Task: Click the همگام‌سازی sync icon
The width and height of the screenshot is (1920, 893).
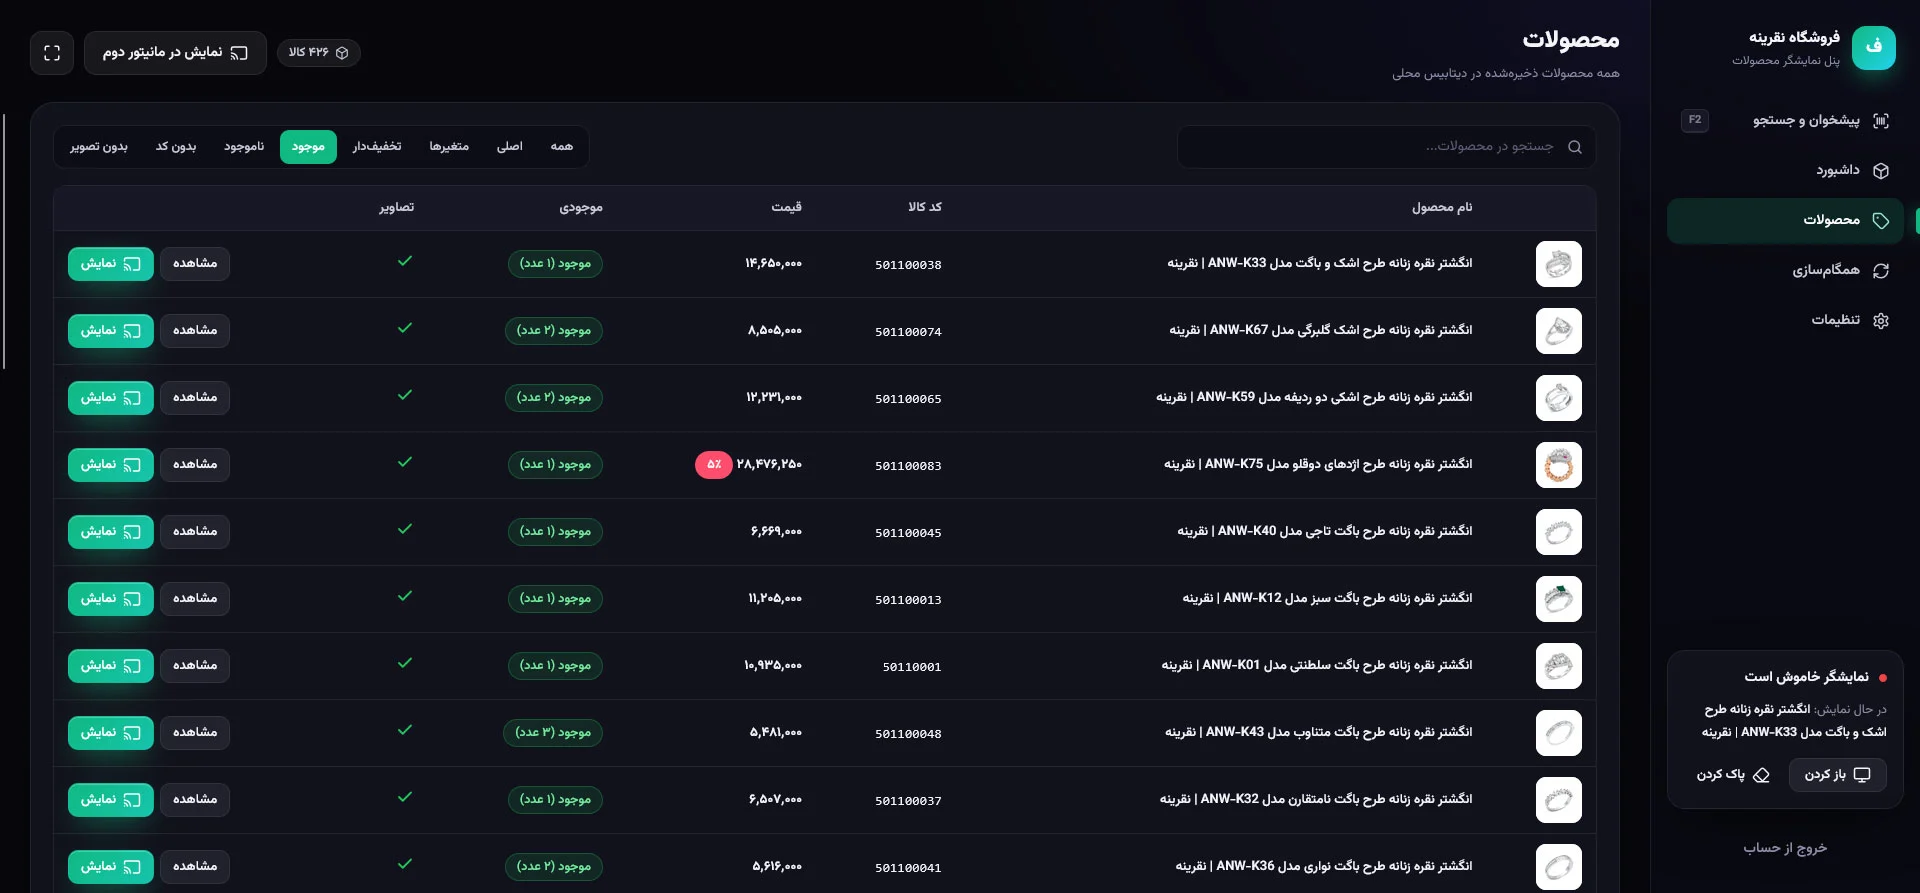Action: [1881, 271]
